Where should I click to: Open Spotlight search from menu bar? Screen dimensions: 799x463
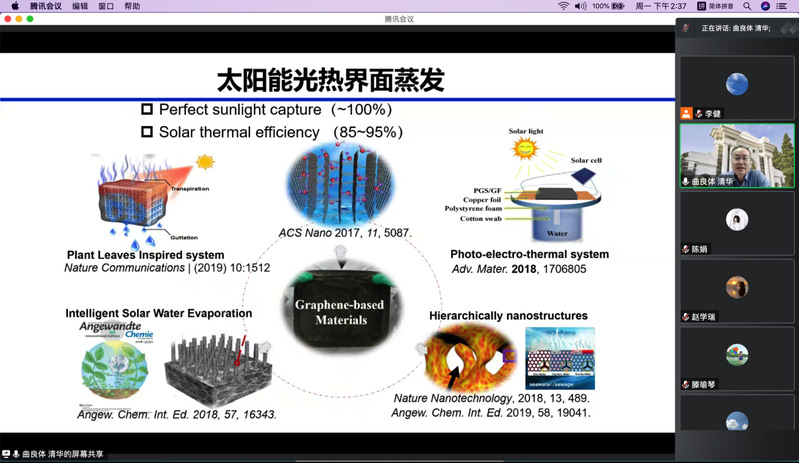[x=747, y=6]
